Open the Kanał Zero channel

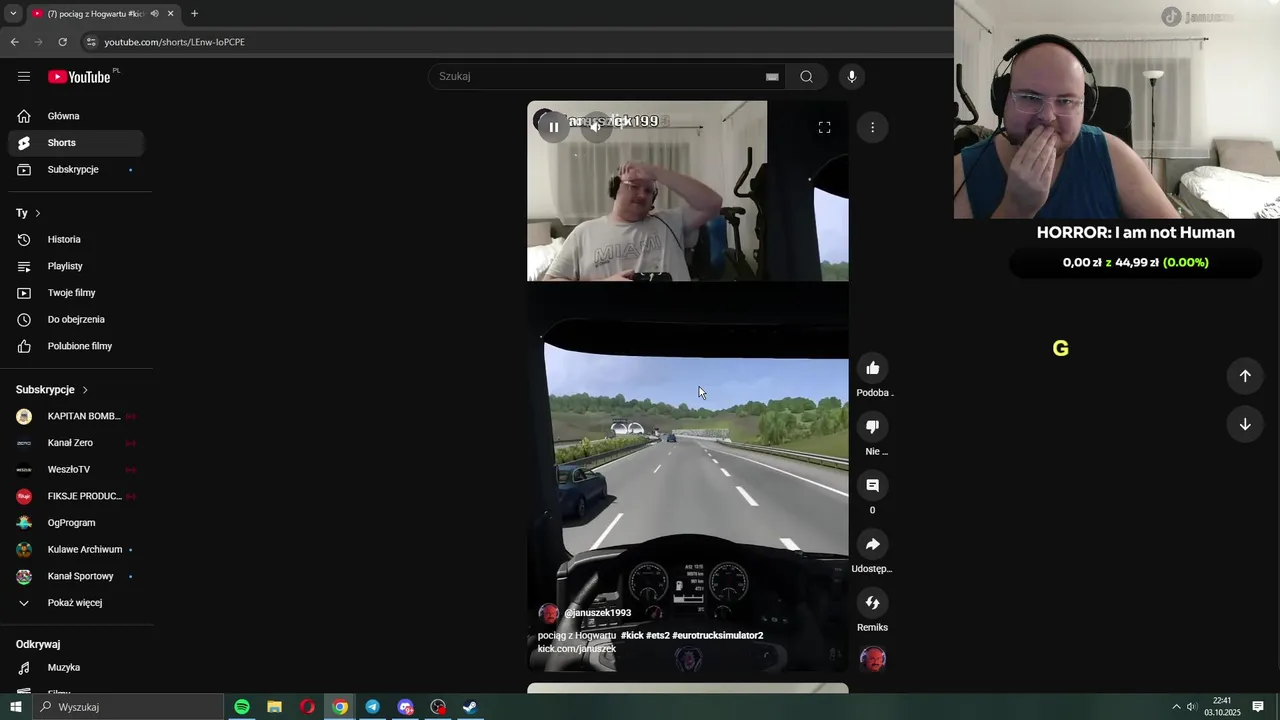point(76,443)
